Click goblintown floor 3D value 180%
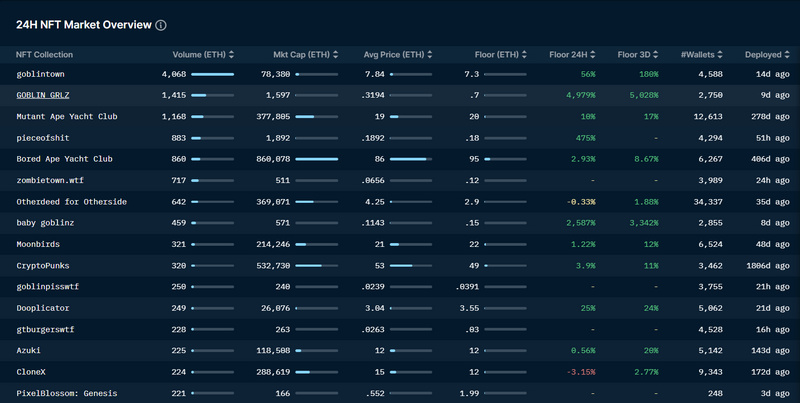Screen dimensions: 800x403 (x=648, y=74)
